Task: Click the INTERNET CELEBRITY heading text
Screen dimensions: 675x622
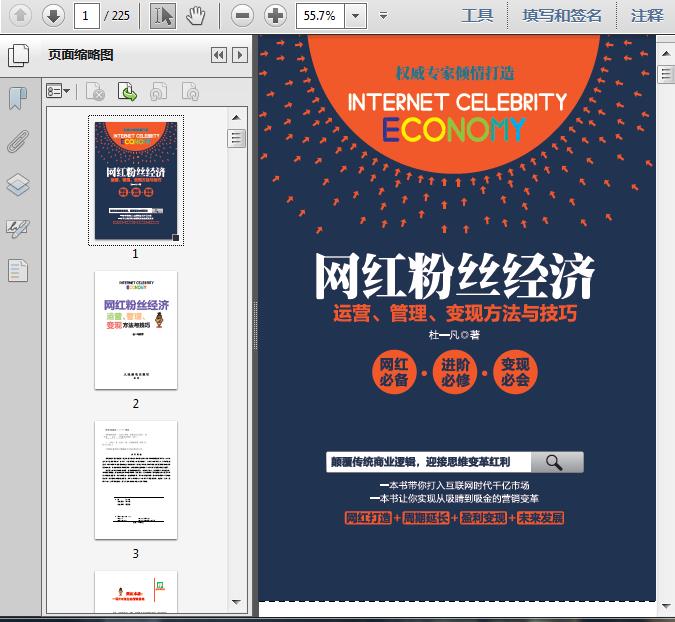Action: (457, 102)
